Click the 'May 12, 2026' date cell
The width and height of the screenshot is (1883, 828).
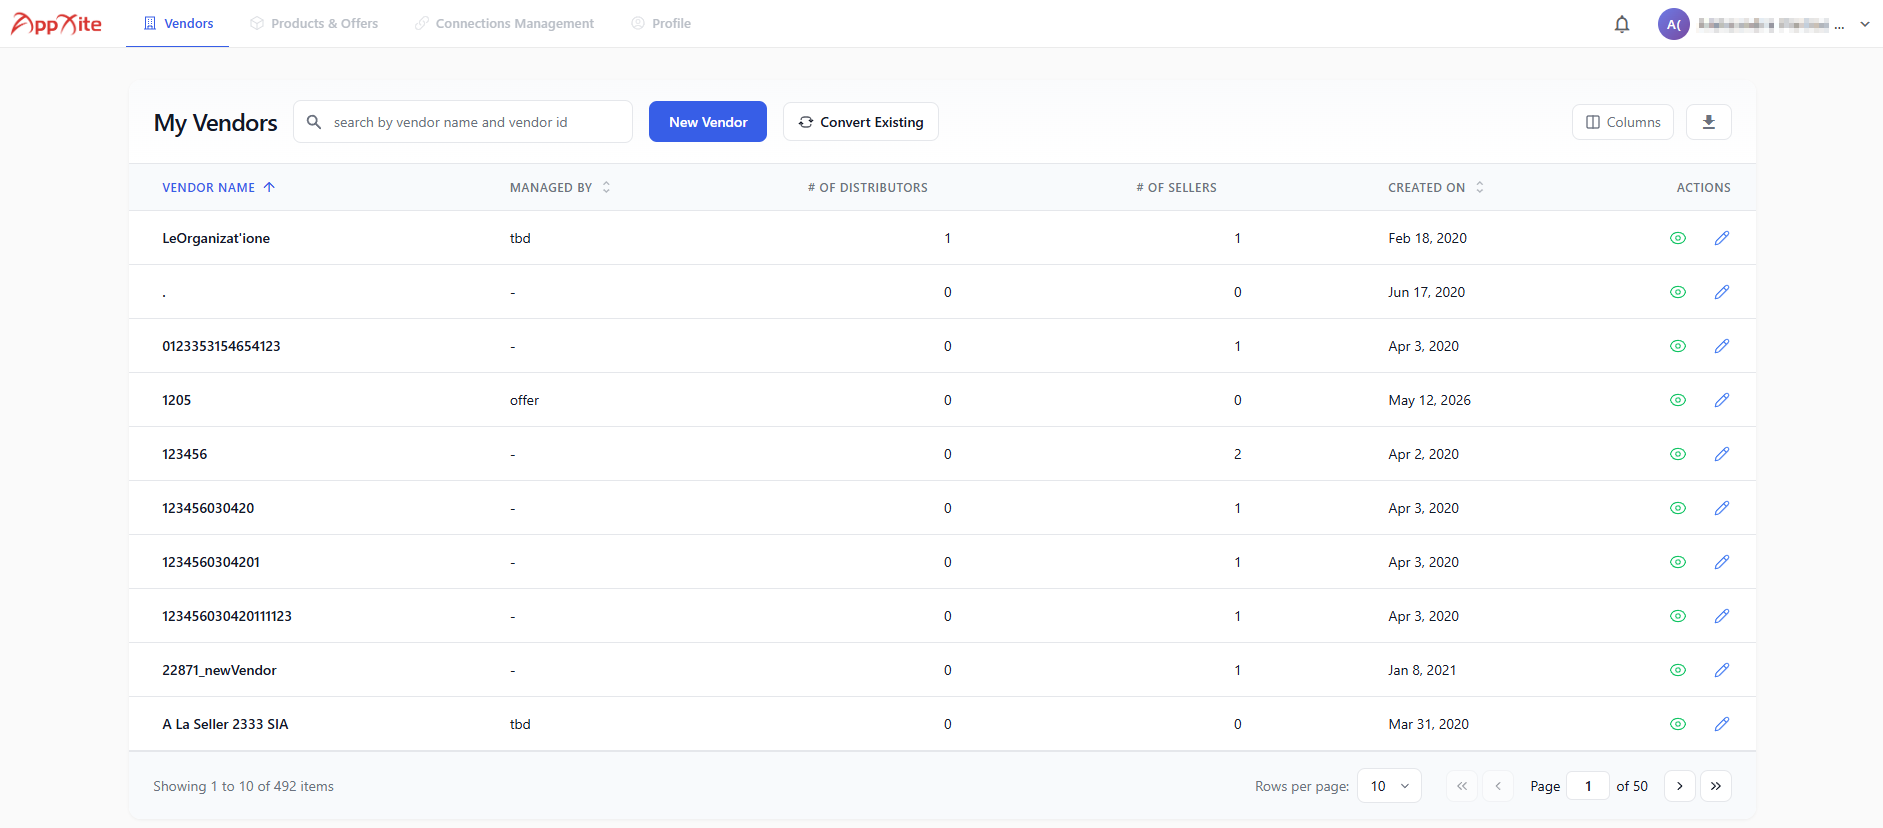point(1430,400)
